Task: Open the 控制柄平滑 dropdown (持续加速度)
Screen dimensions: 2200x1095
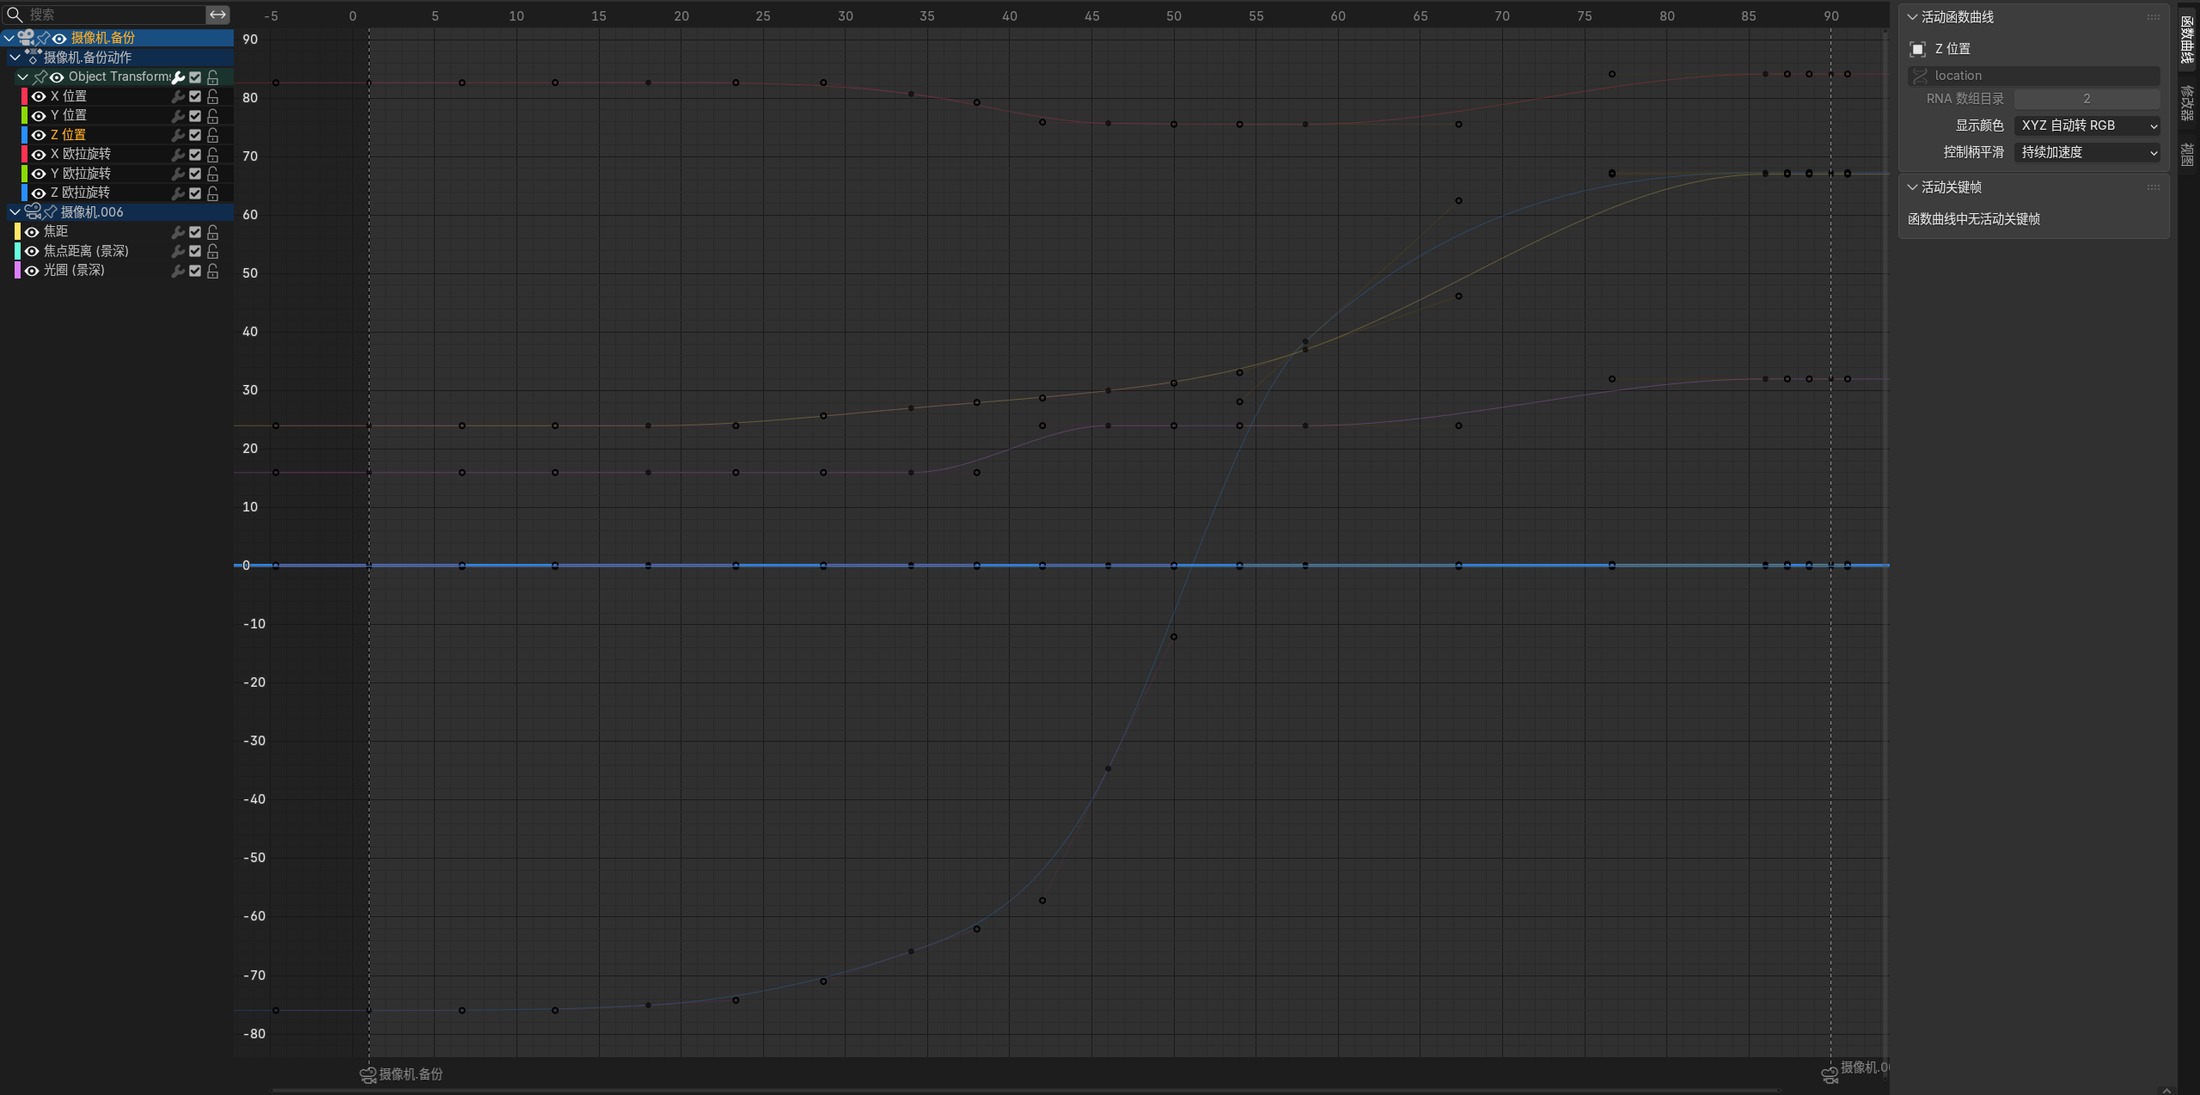Action: tap(2087, 152)
